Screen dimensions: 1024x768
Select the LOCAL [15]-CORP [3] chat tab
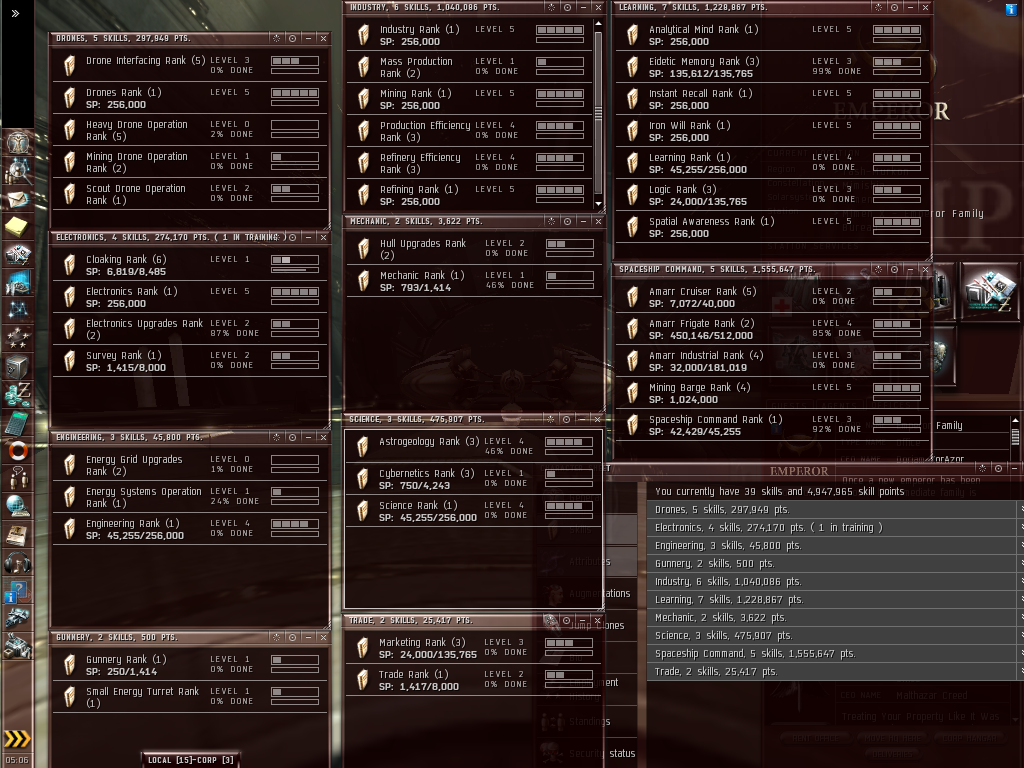(191, 760)
